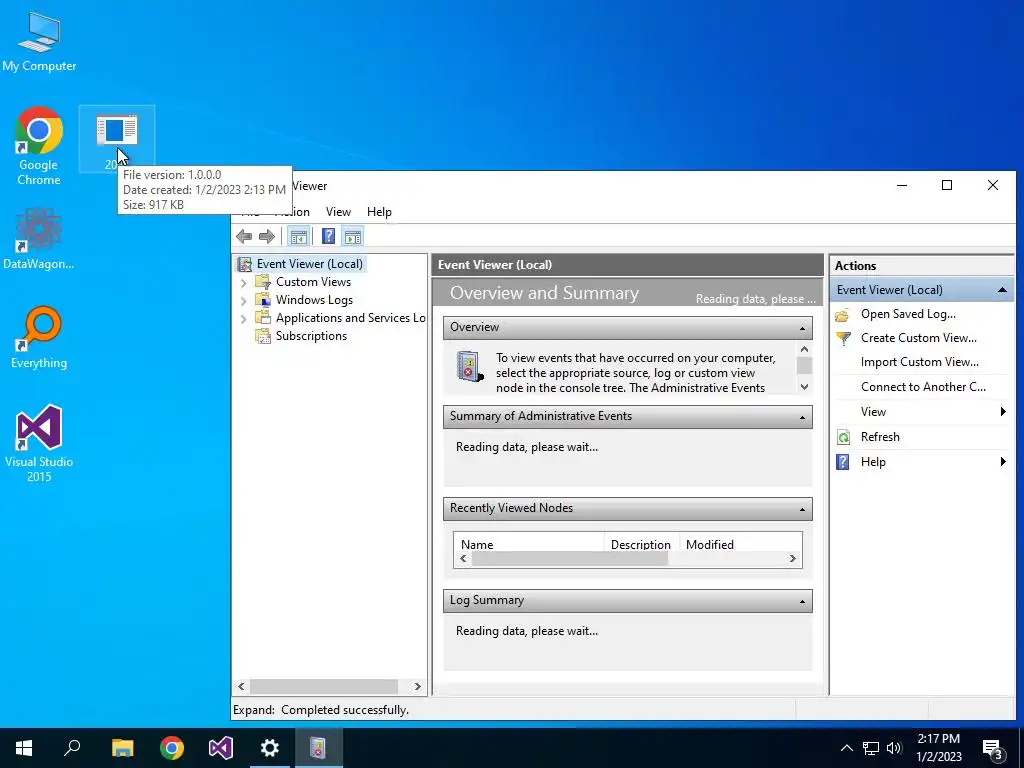1024x768 pixels.
Task: Open the View submenu arrow in Actions
Action: [1002, 411]
